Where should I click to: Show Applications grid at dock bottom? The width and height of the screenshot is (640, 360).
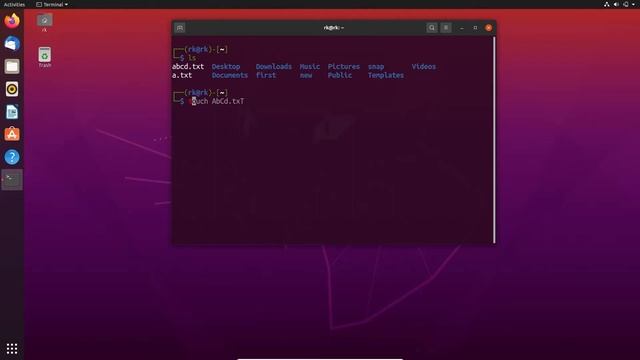click(12, 348)
